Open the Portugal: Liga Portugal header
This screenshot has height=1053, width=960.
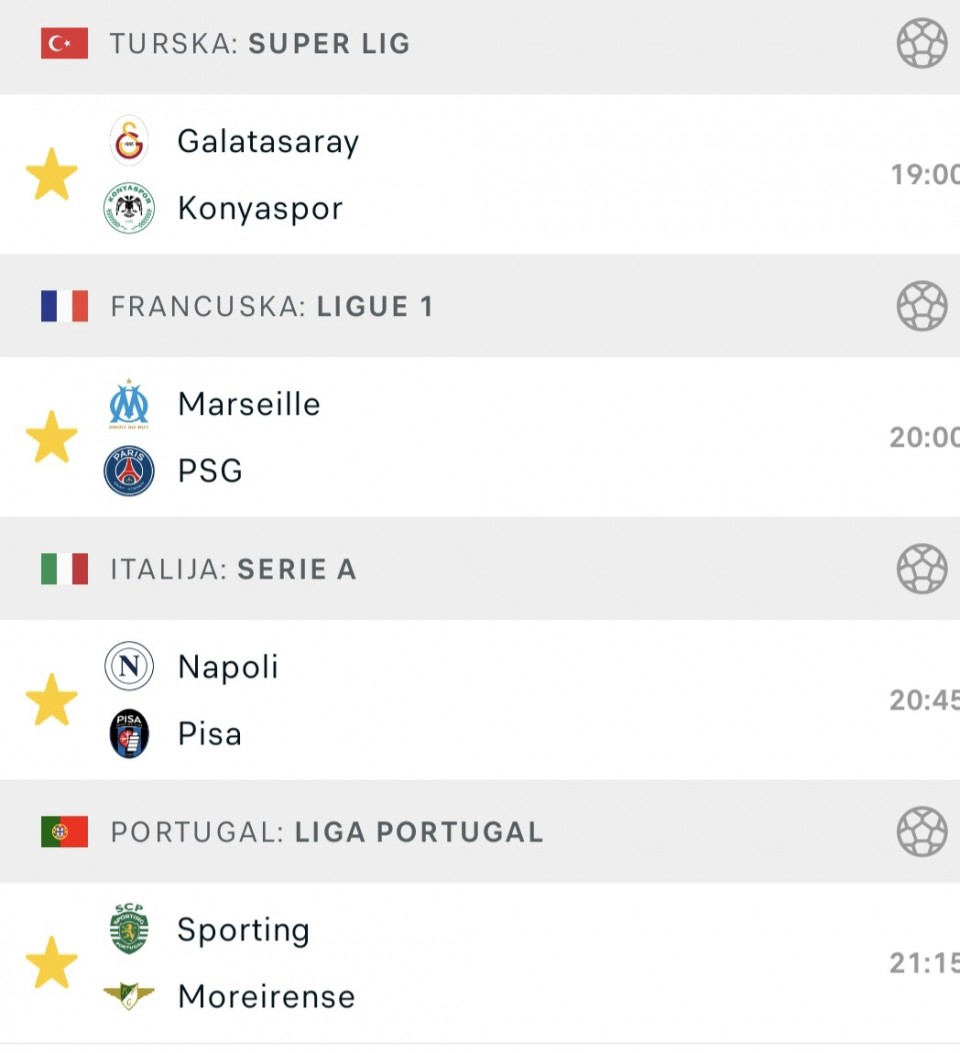click(x=327, y=832)
